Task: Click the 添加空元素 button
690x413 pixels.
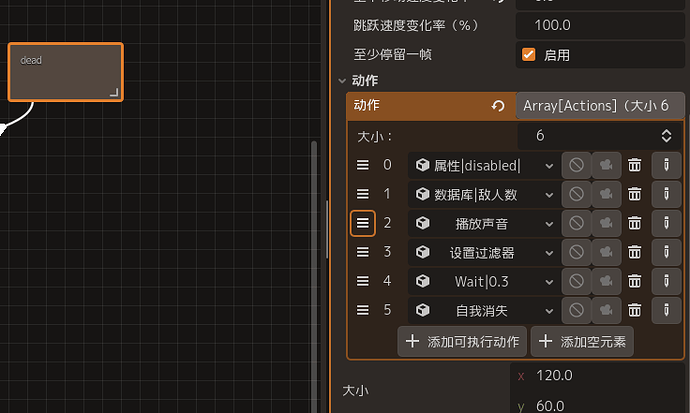Action: pyautogui.click(x=582, y=341)
